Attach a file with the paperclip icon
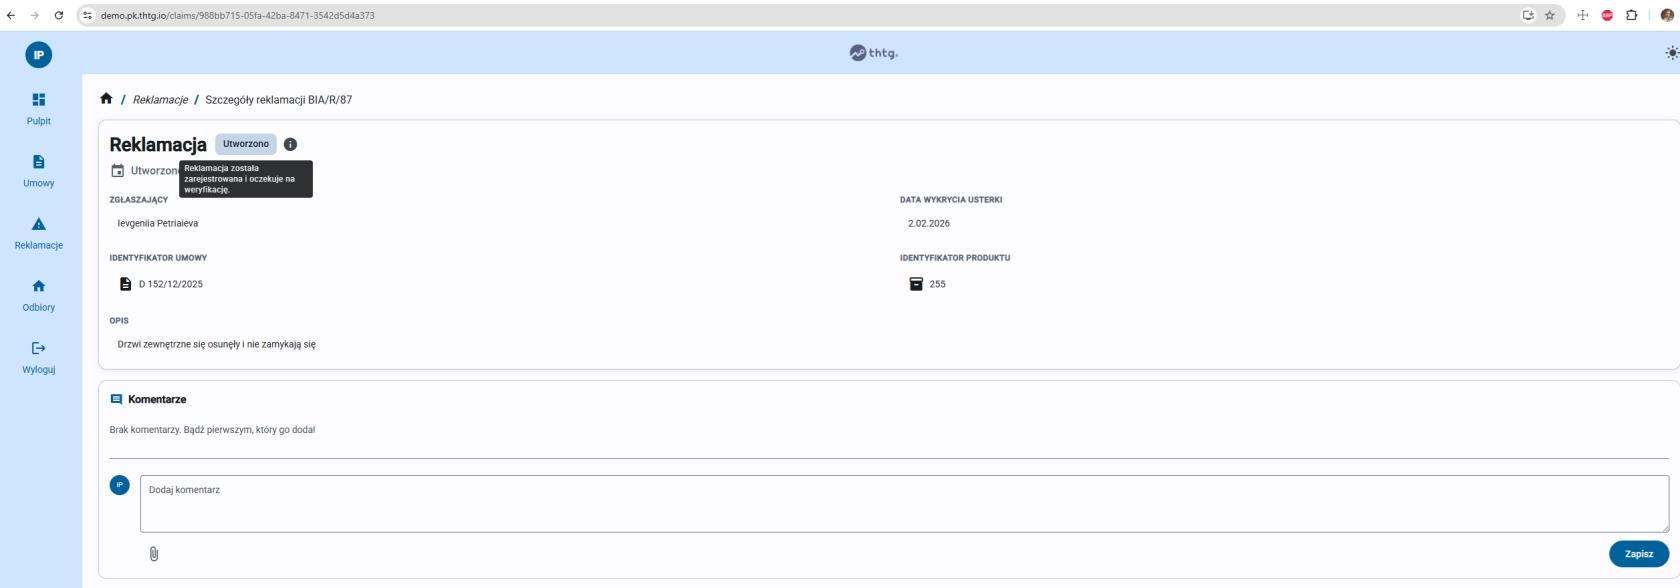Image resolution: width=1680 pixels, height=588 pixels. point(154,554)
